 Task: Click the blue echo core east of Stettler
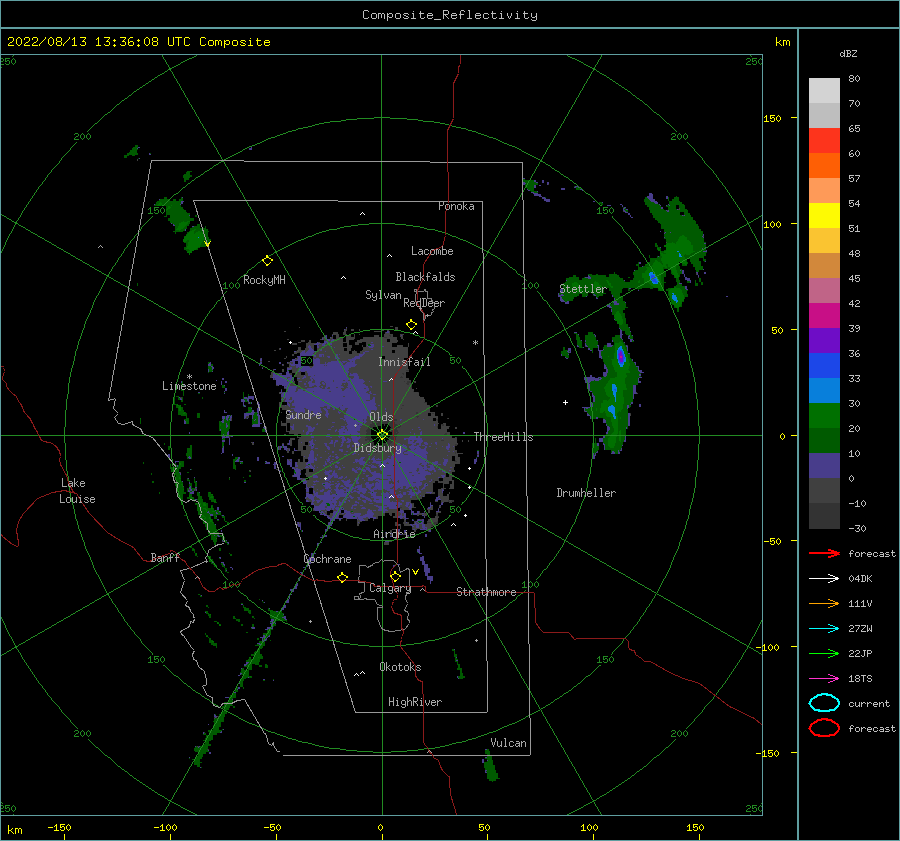653,278
